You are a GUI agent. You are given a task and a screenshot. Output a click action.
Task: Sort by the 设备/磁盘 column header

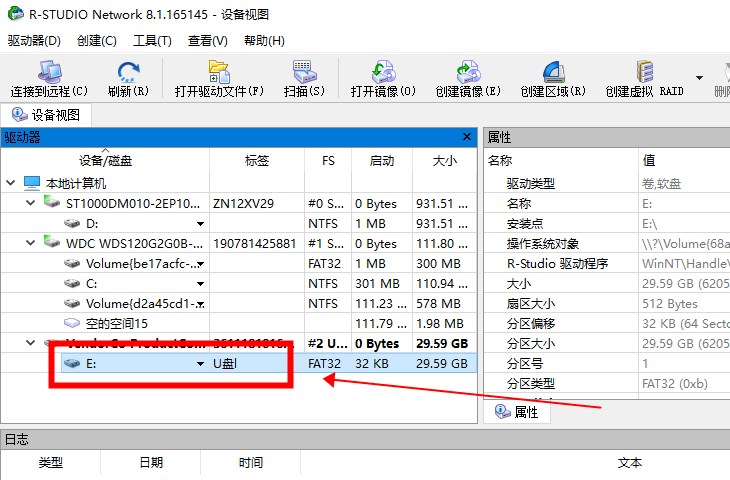(x=105, y=161)
